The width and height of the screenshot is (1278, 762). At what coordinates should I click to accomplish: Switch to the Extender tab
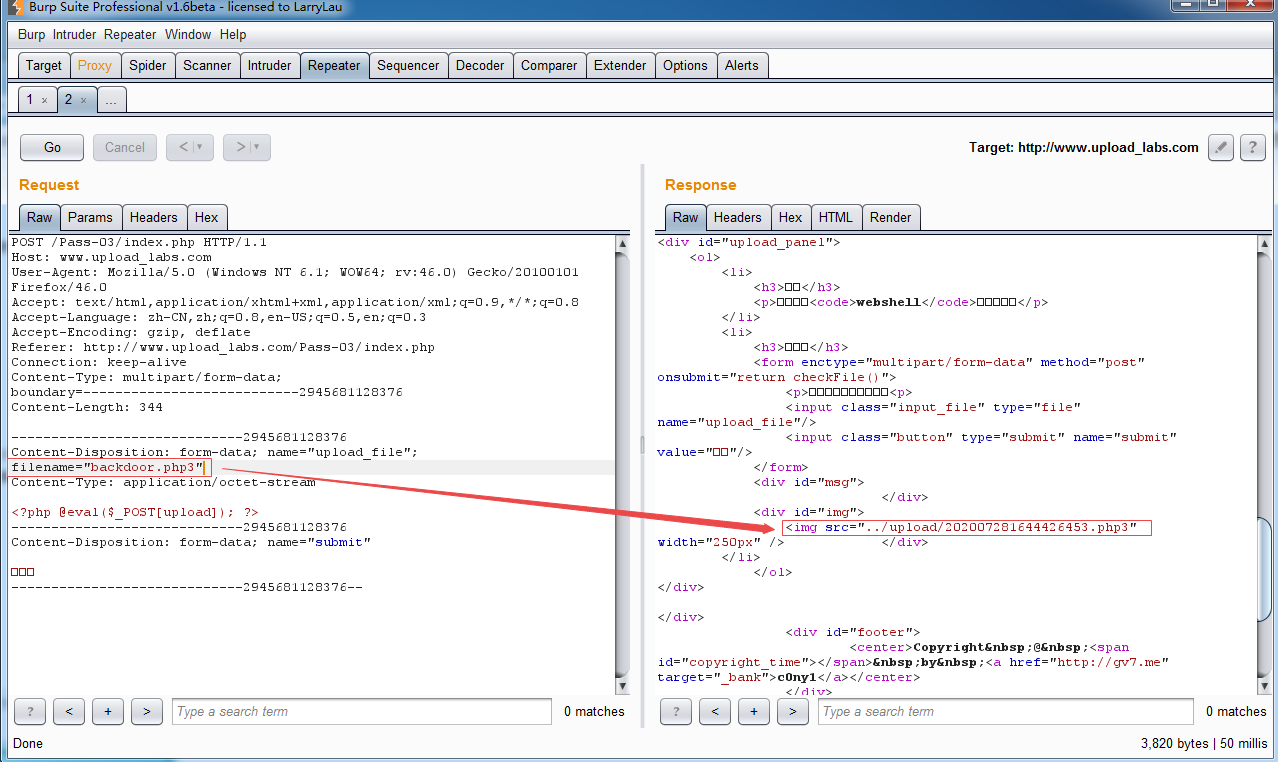(x=620, y=65)
